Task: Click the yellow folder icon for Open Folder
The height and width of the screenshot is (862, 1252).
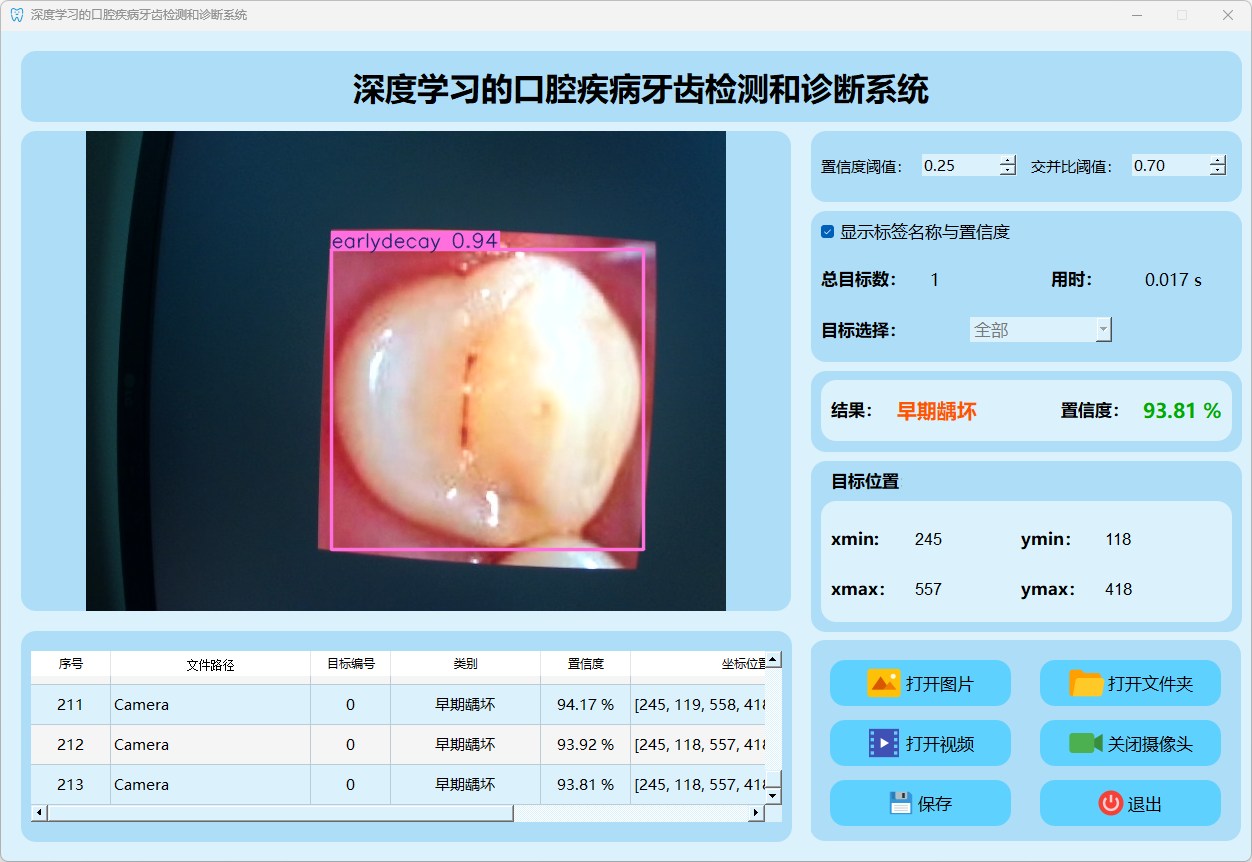Action: click(1086, 684)
